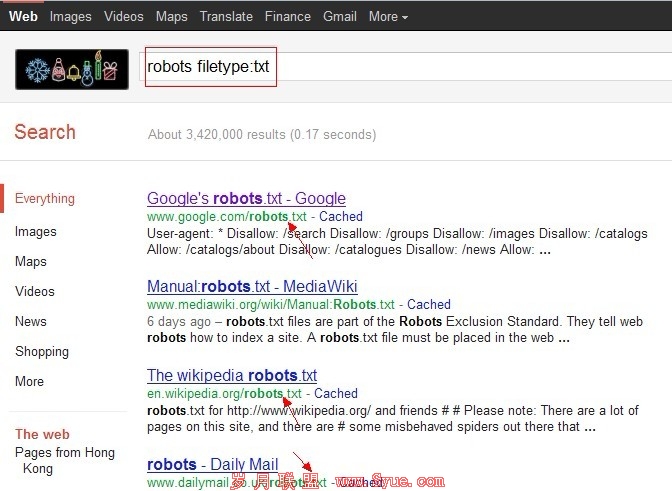Click the Google holiday doodle logo

pos(72,69)
